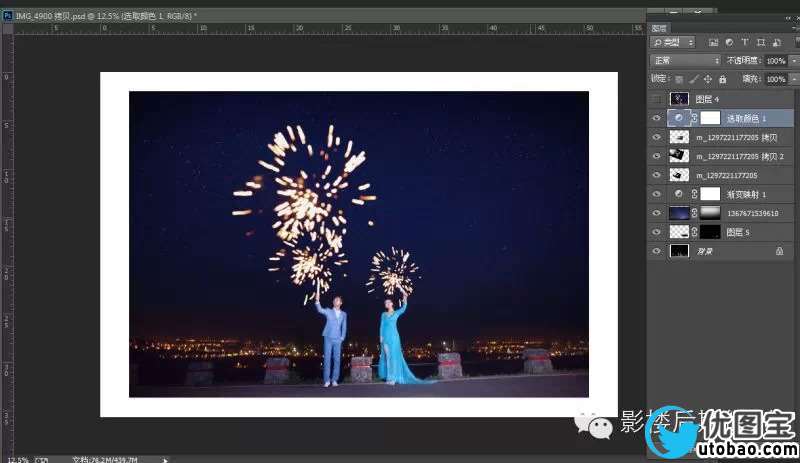The width and height of the screenshot is (800, 463).
Task: Click the layer name 背景
Action: point(705,251)
